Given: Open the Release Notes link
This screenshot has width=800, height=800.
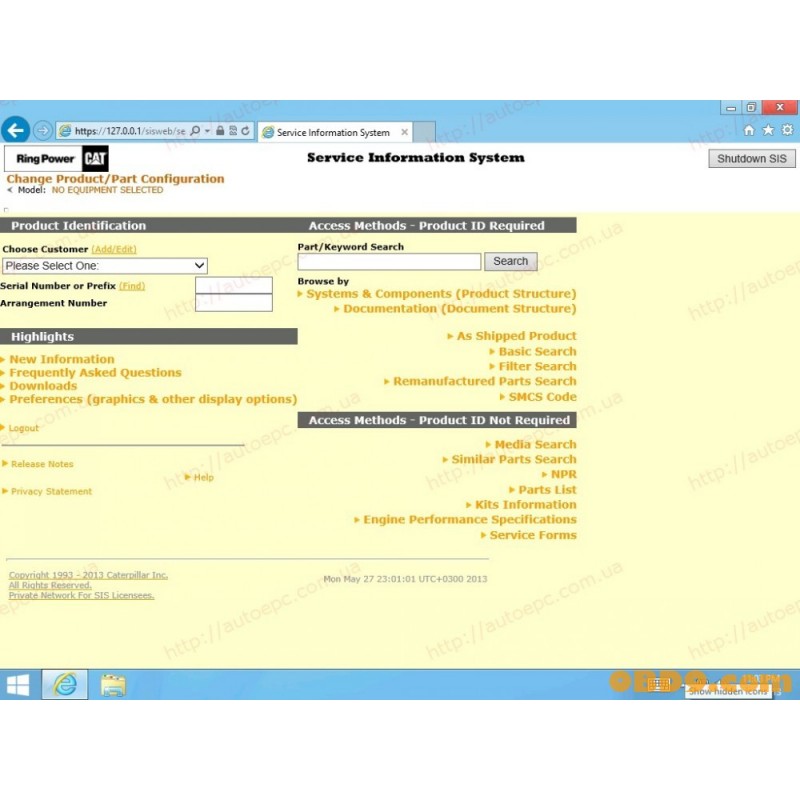Looking at the screenshot, I should click(x=42, y=464).
